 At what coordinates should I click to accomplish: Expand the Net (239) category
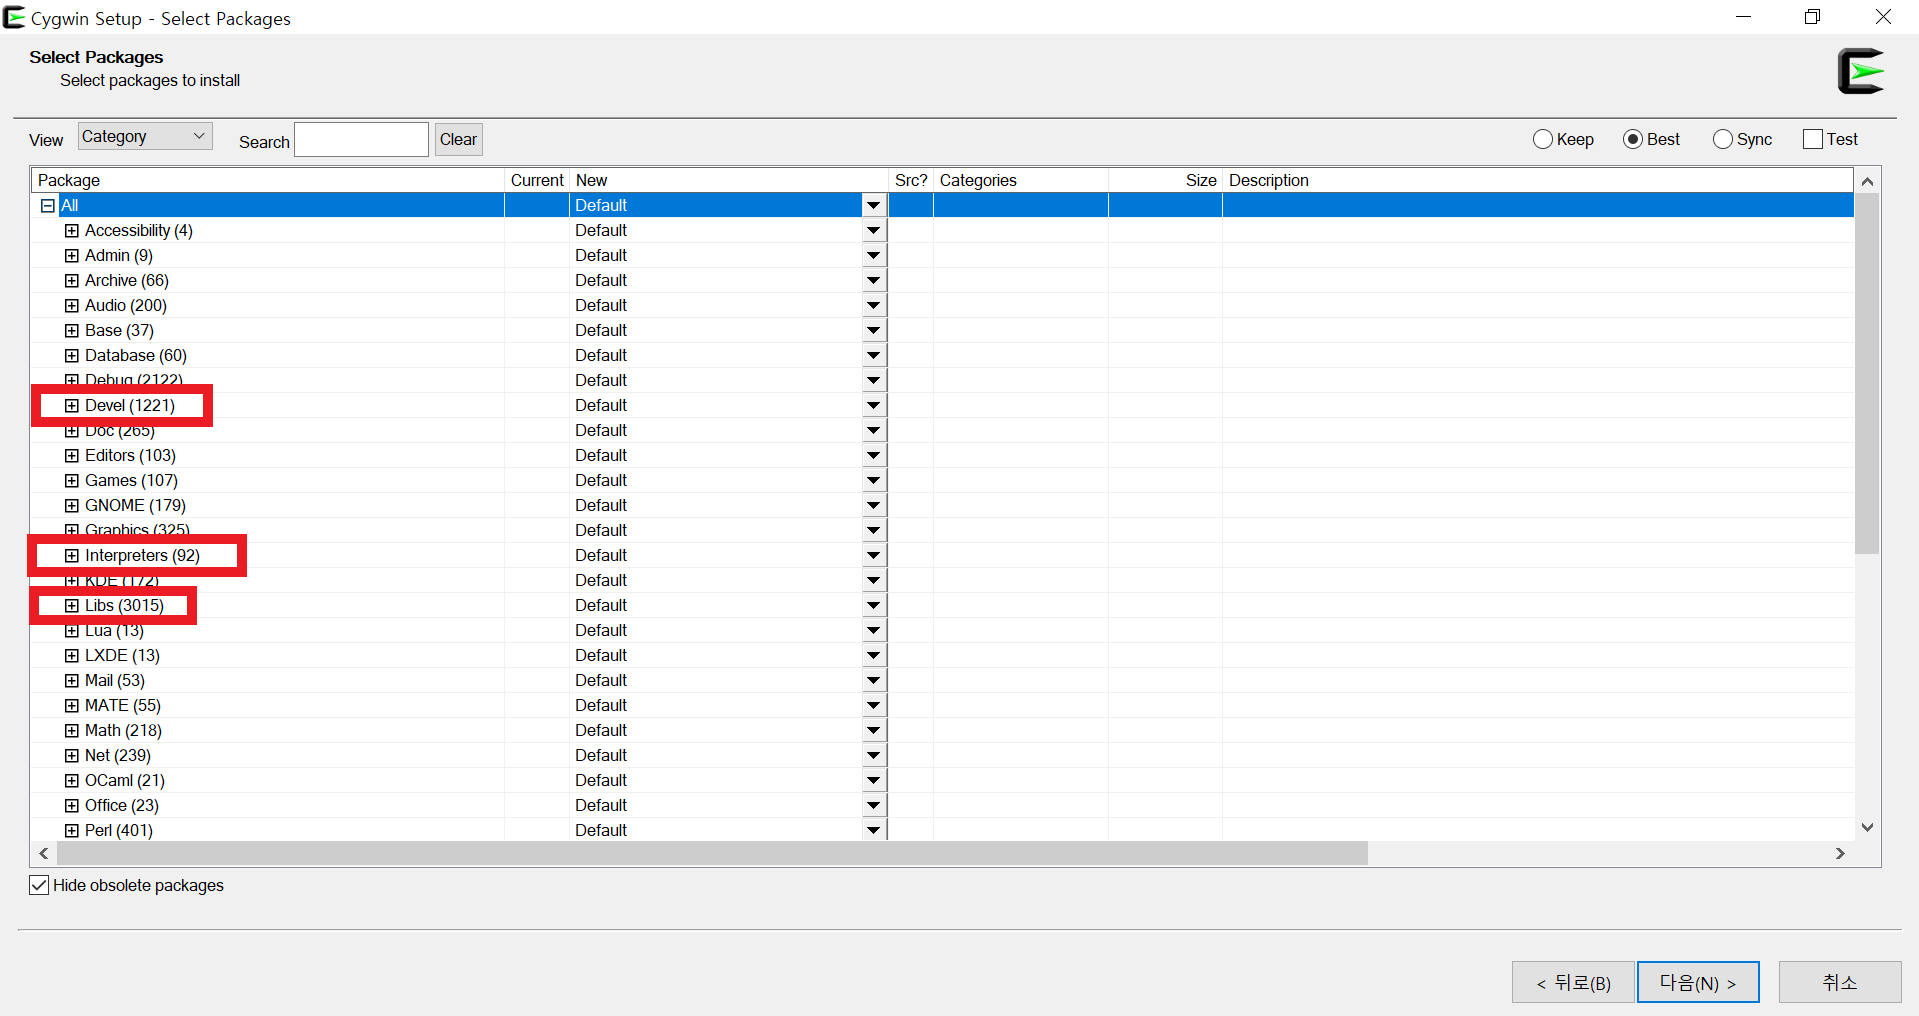pos(72,756)
